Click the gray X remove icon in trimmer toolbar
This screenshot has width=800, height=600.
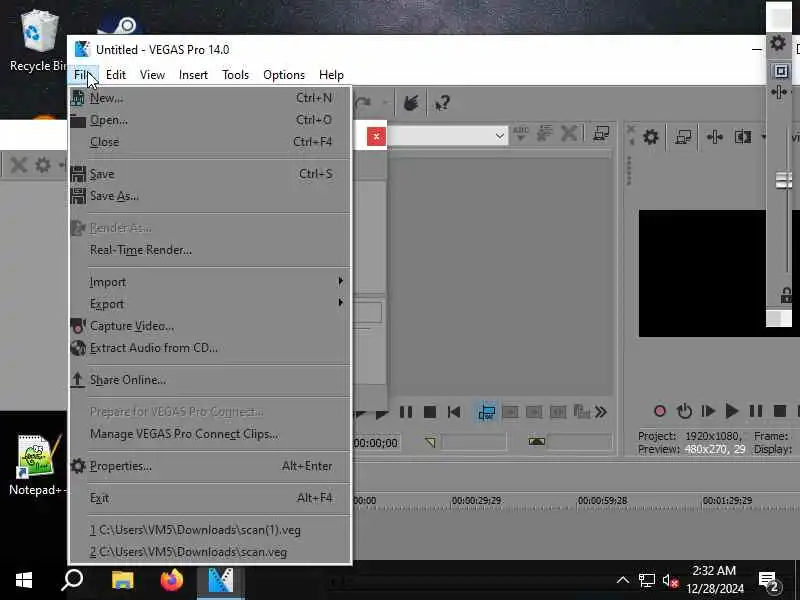(569, 134)
